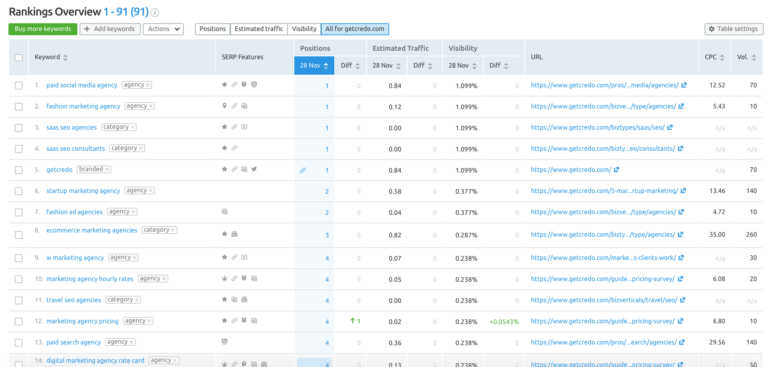The height and width of the screenshot is (367, 768).
Task: Click the Add keywords button
Action: click(110, 29)
